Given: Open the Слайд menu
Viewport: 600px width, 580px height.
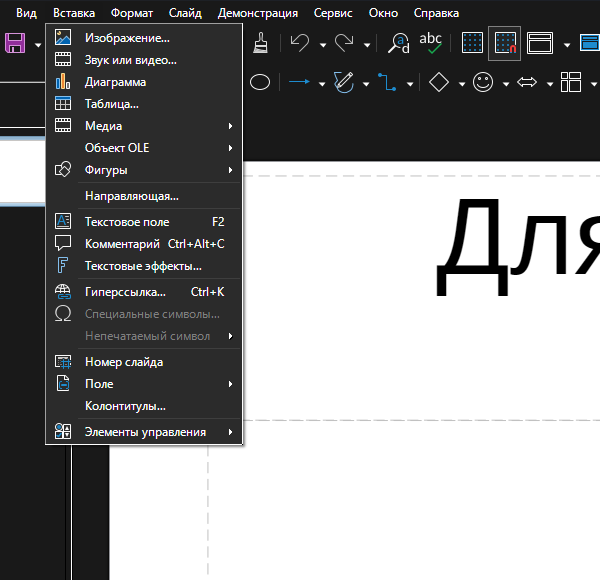Looking at the screenshot, I should (185, 13).
